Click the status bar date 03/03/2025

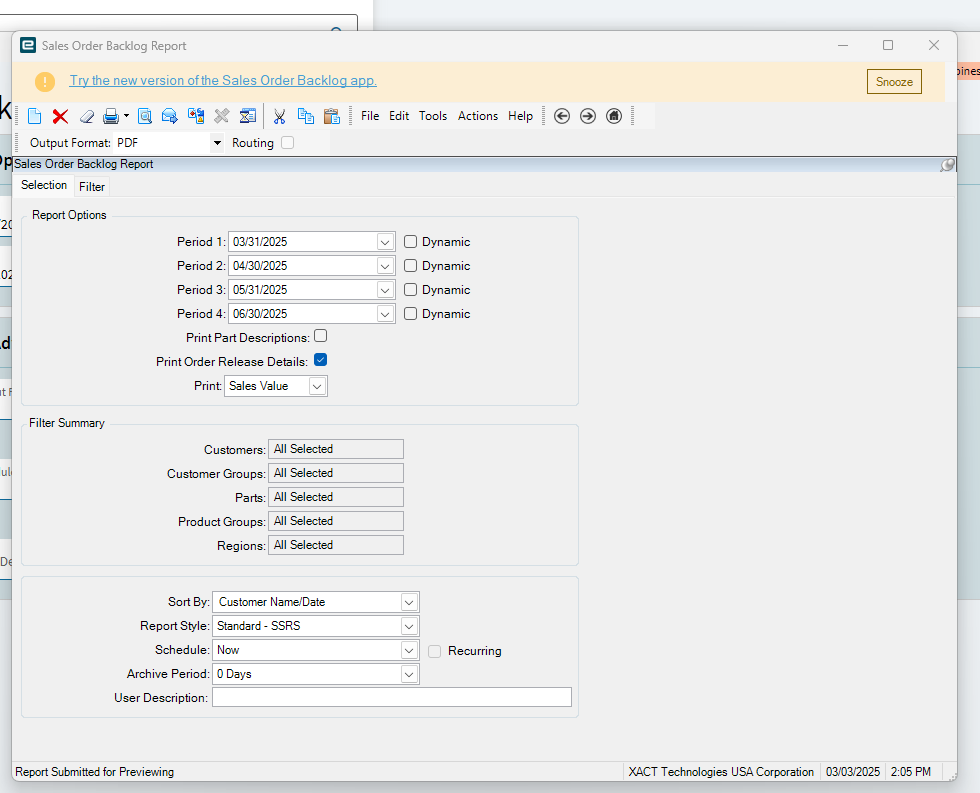click(x=852, y=772)
